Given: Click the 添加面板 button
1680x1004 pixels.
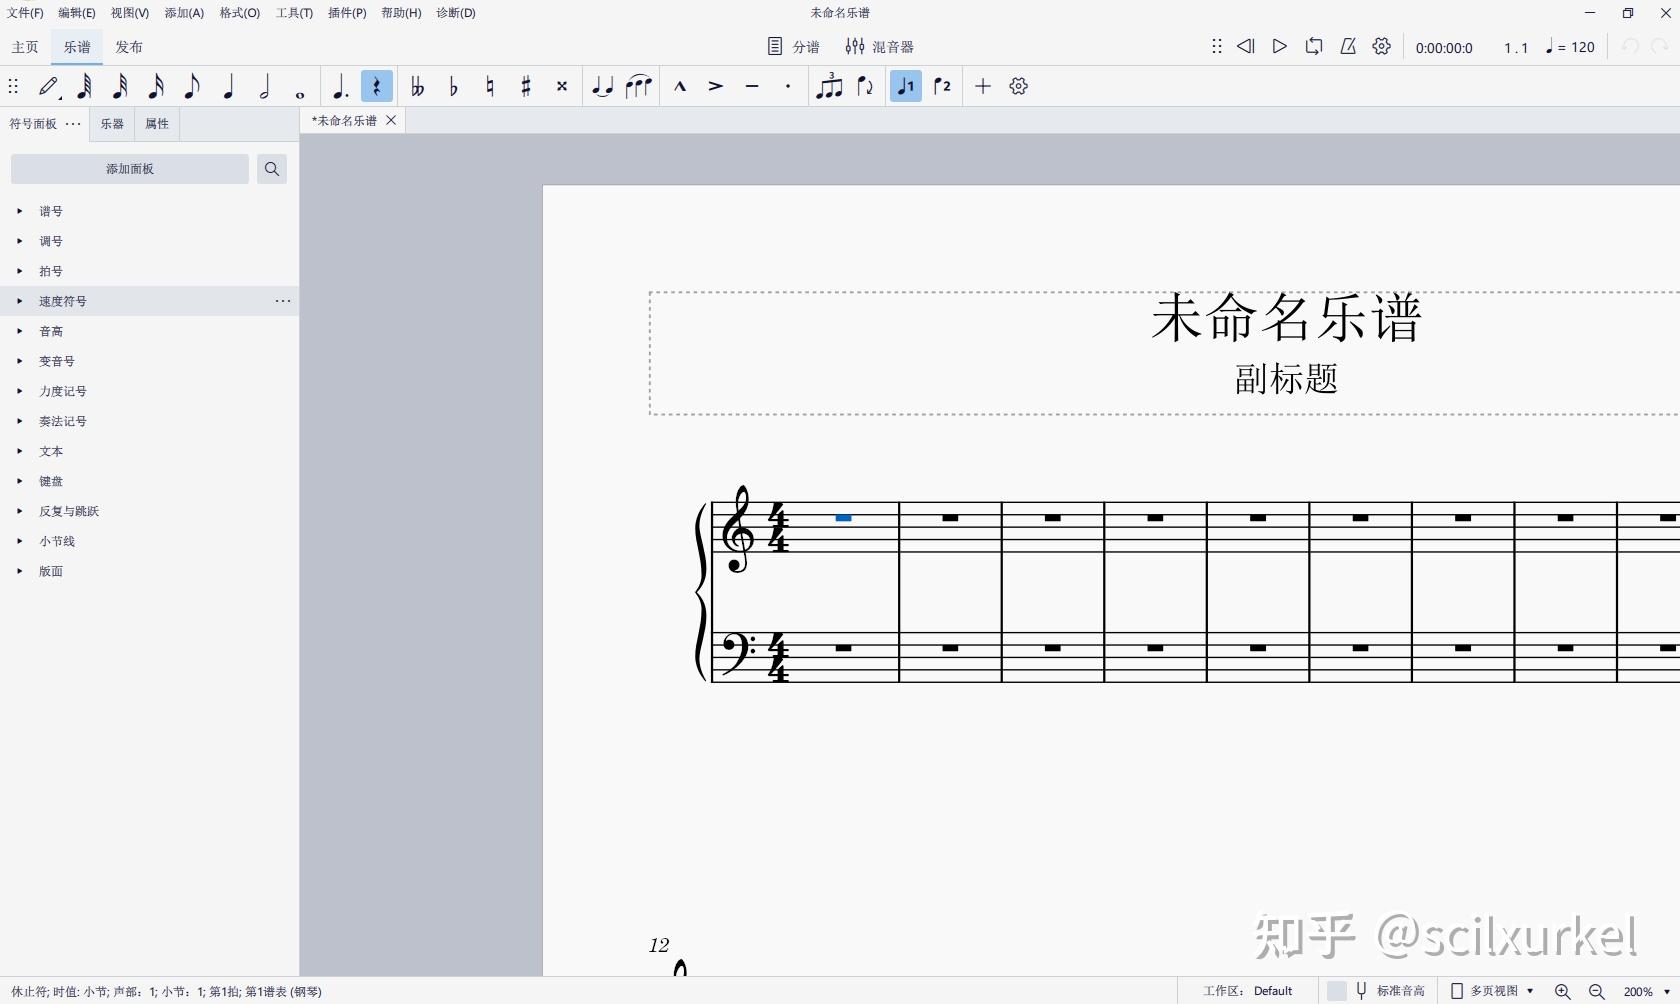Looking at the screenshot, I should point(130,169).
